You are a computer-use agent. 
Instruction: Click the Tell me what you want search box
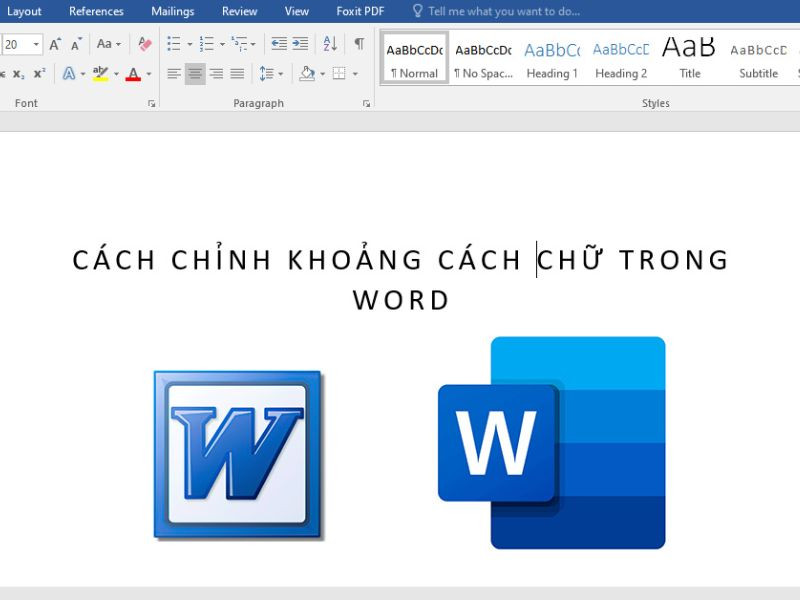tap(504, 11)
